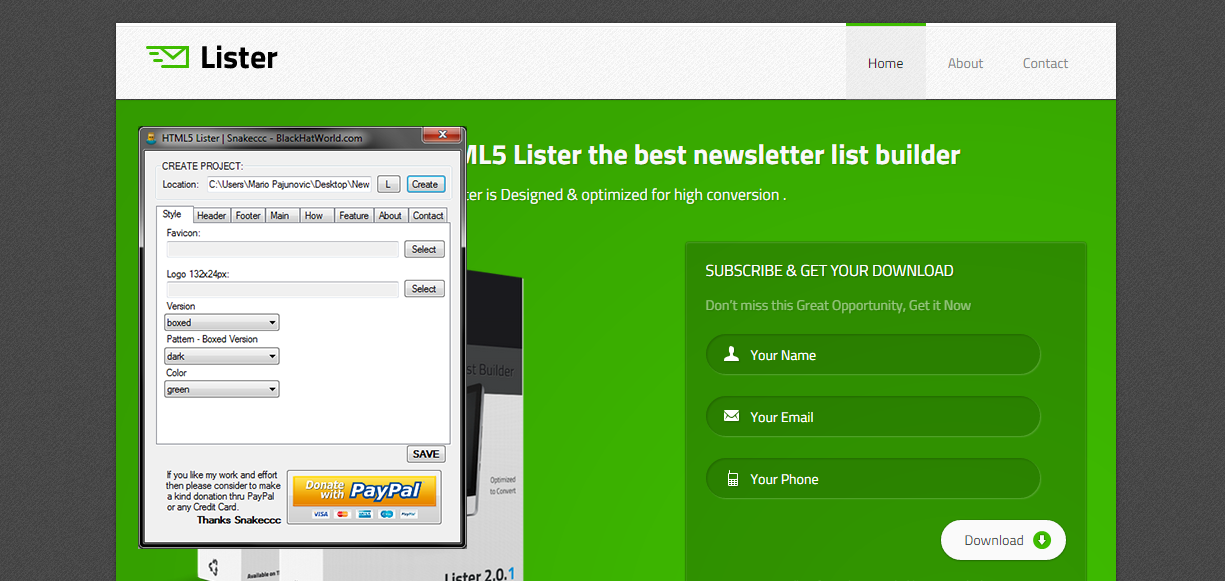Click the person icon in Your Name field
The height and width of the screenshot is (581, 1225).
tap(732, 354)
